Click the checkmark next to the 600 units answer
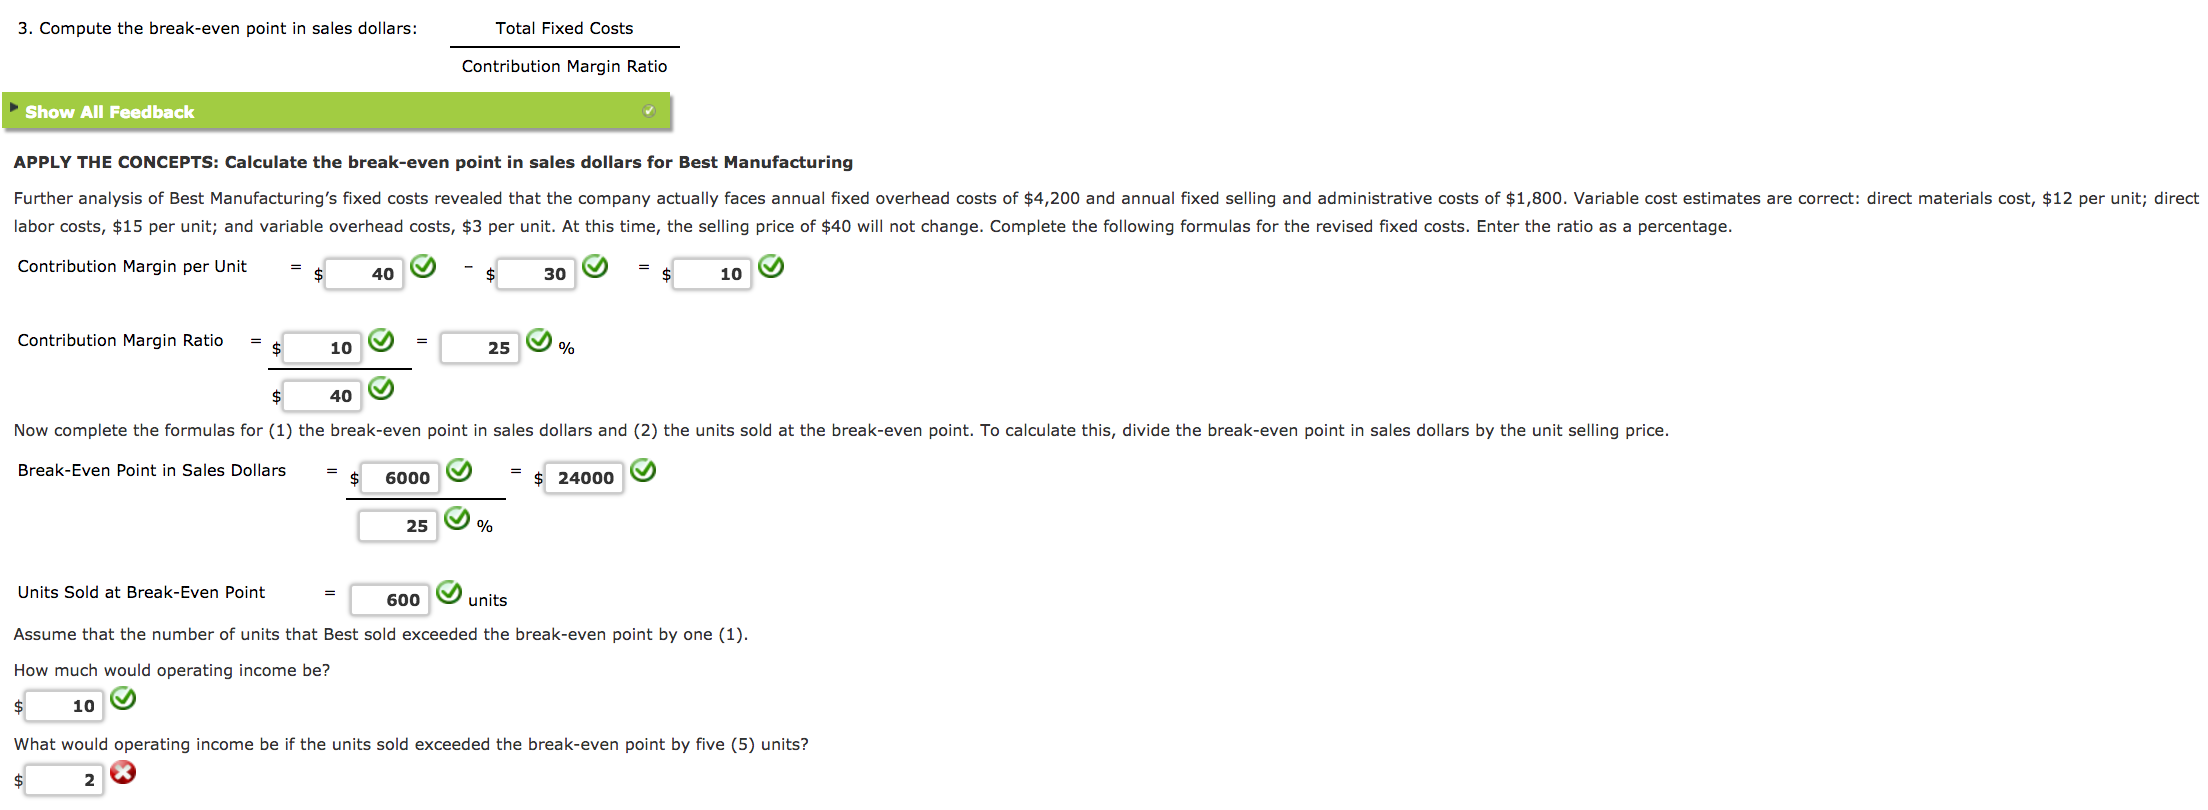This screenshot has height=810, width=2208. coord(449,592)
